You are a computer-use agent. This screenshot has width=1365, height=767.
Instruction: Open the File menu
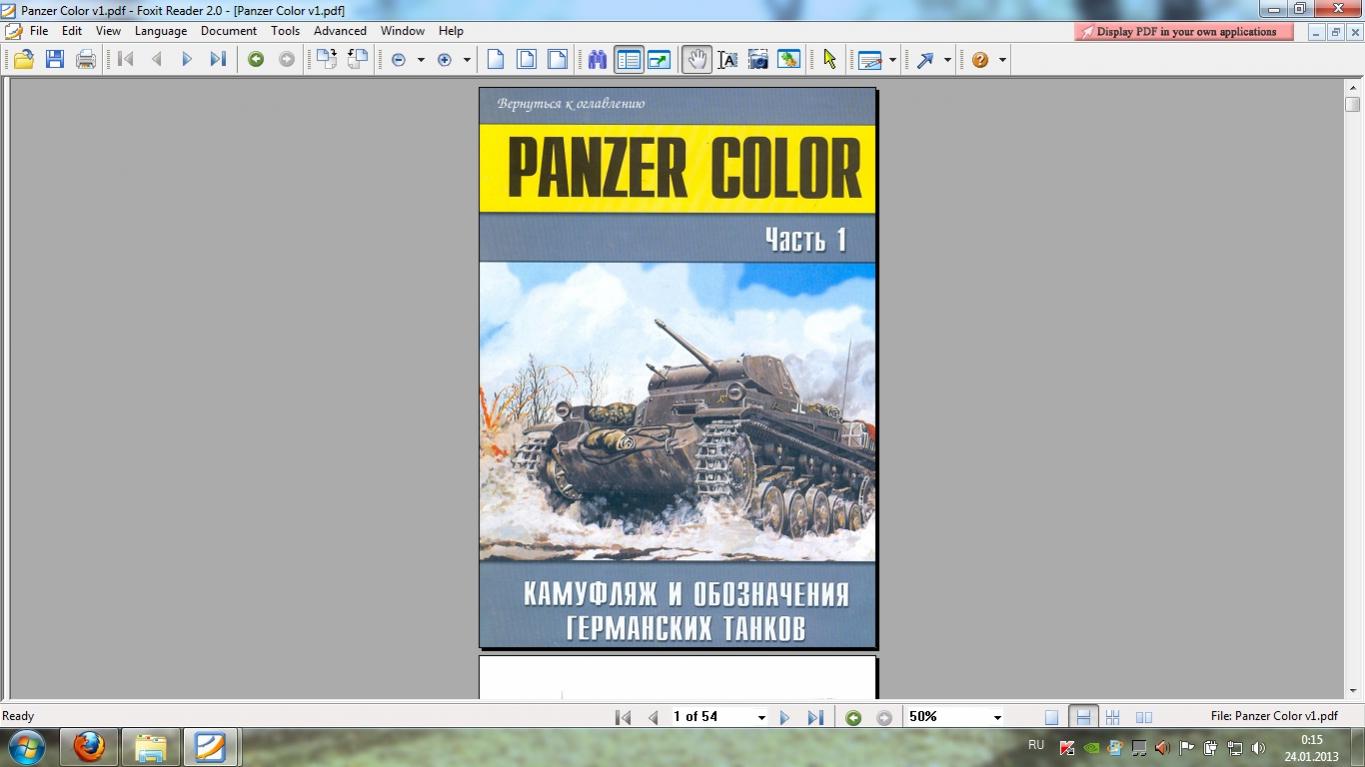pos(39,31)
